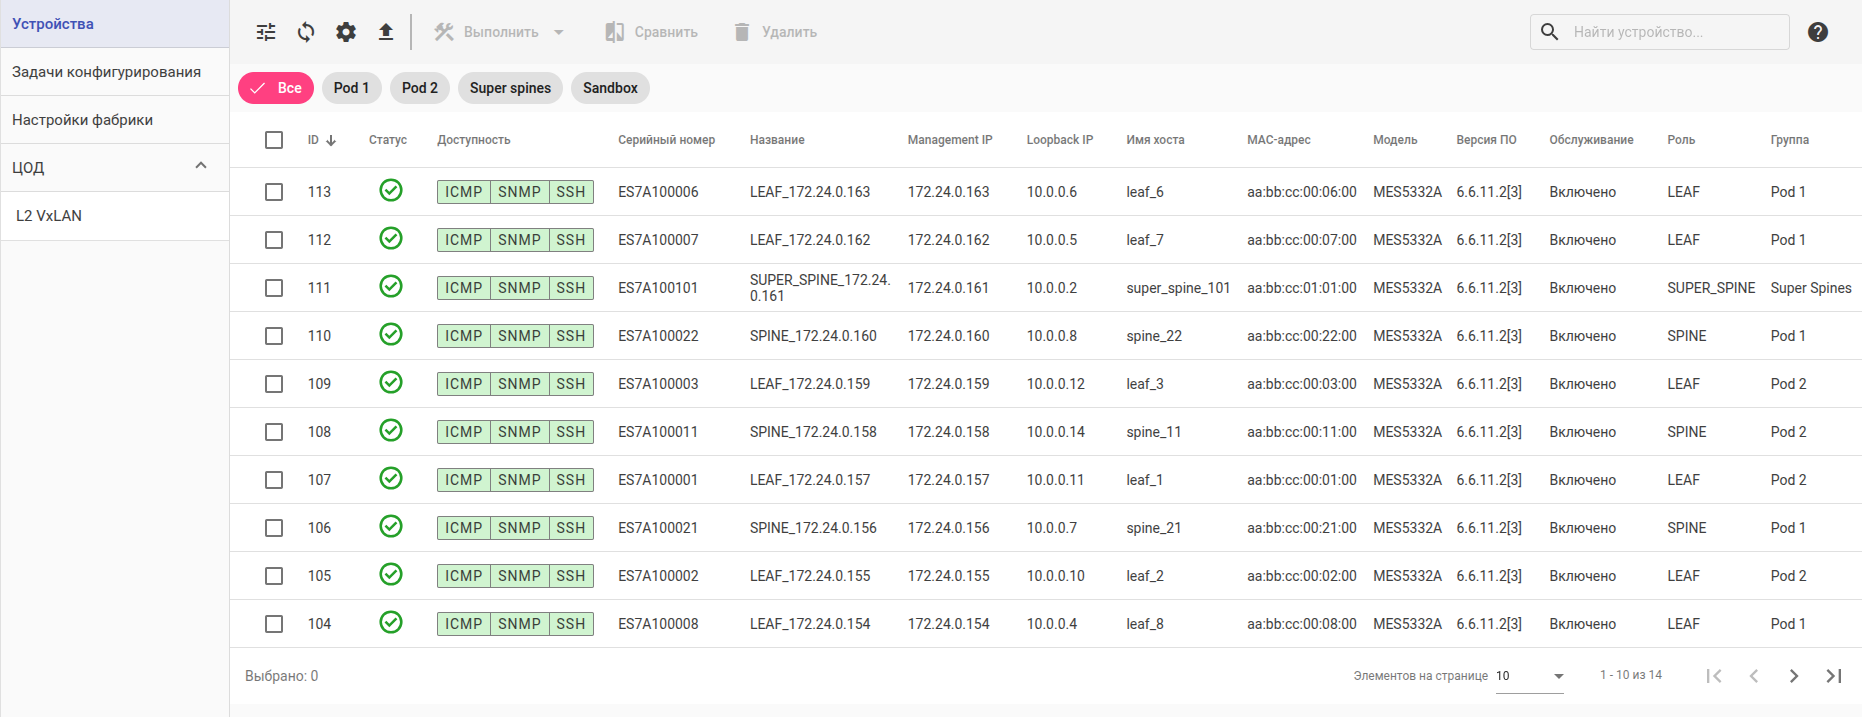Sort by ID column arrow
This screenshot has height=717, width=1862.
coord(331,140)
